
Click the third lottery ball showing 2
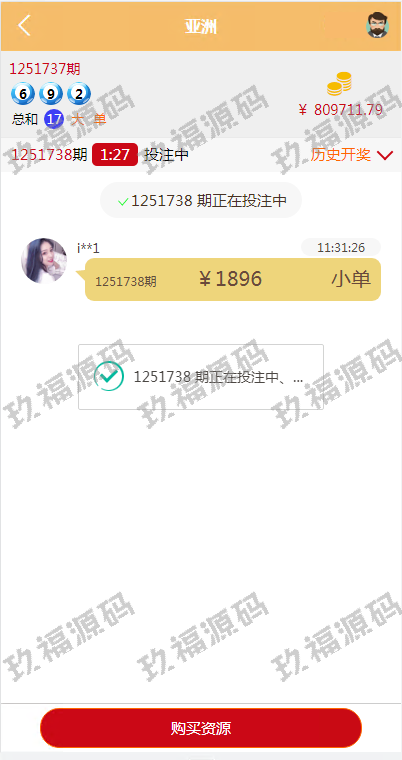pos(79,94)
